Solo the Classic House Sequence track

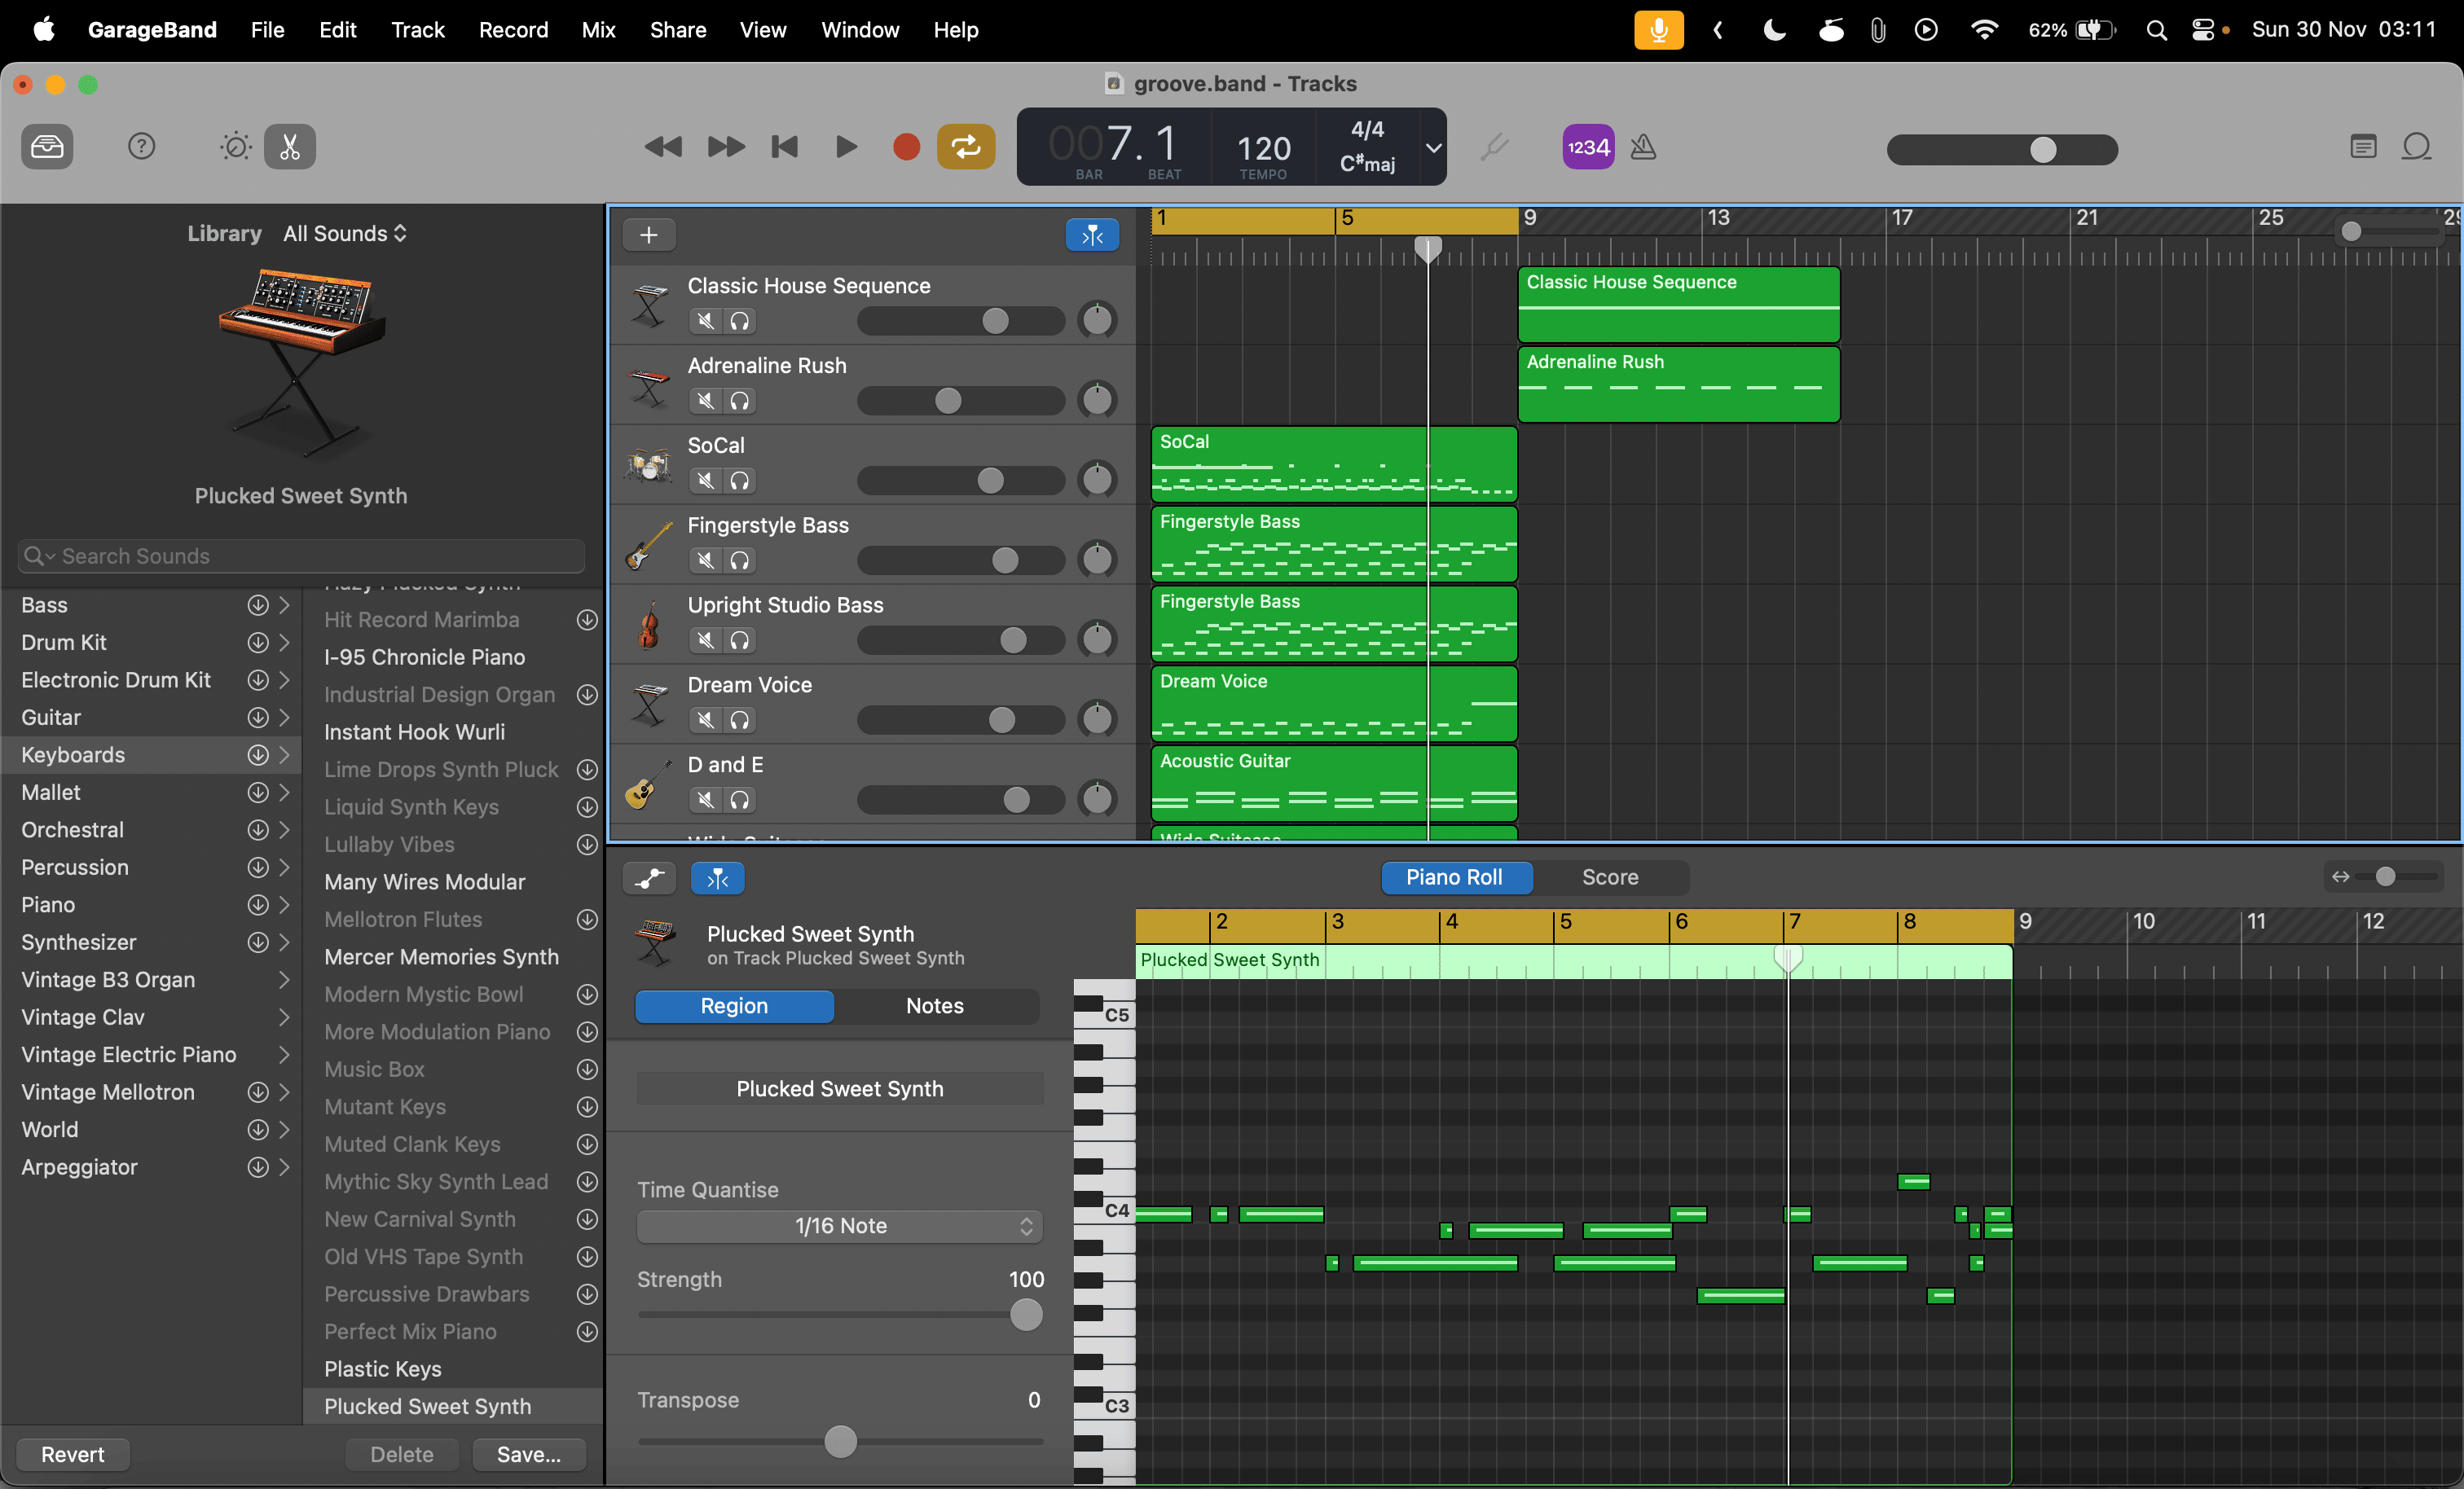tap(740, 321)
